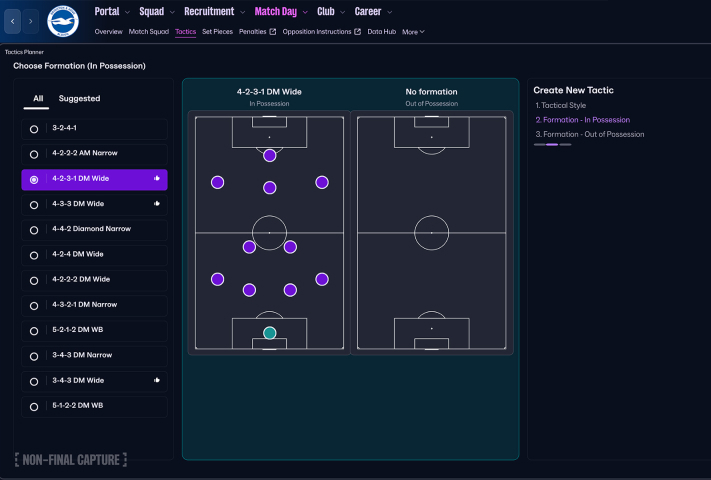Switch to the Suggested formations tab

click(x=79, y=99)
